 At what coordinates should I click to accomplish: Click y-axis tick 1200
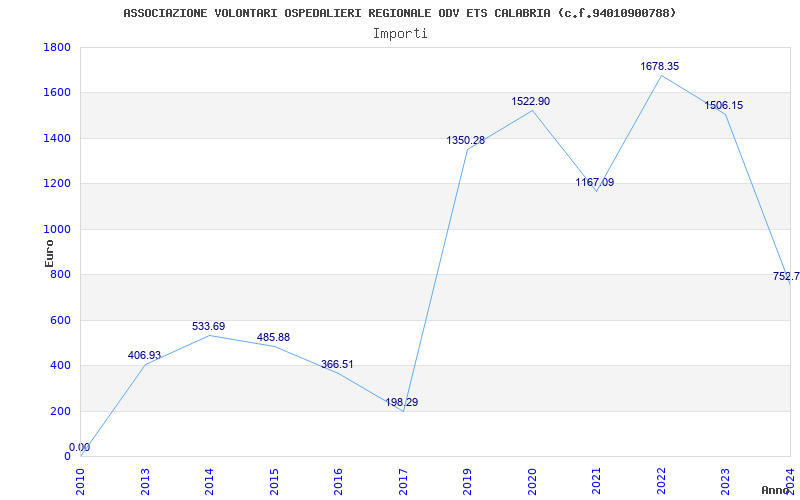pos(57,184)
